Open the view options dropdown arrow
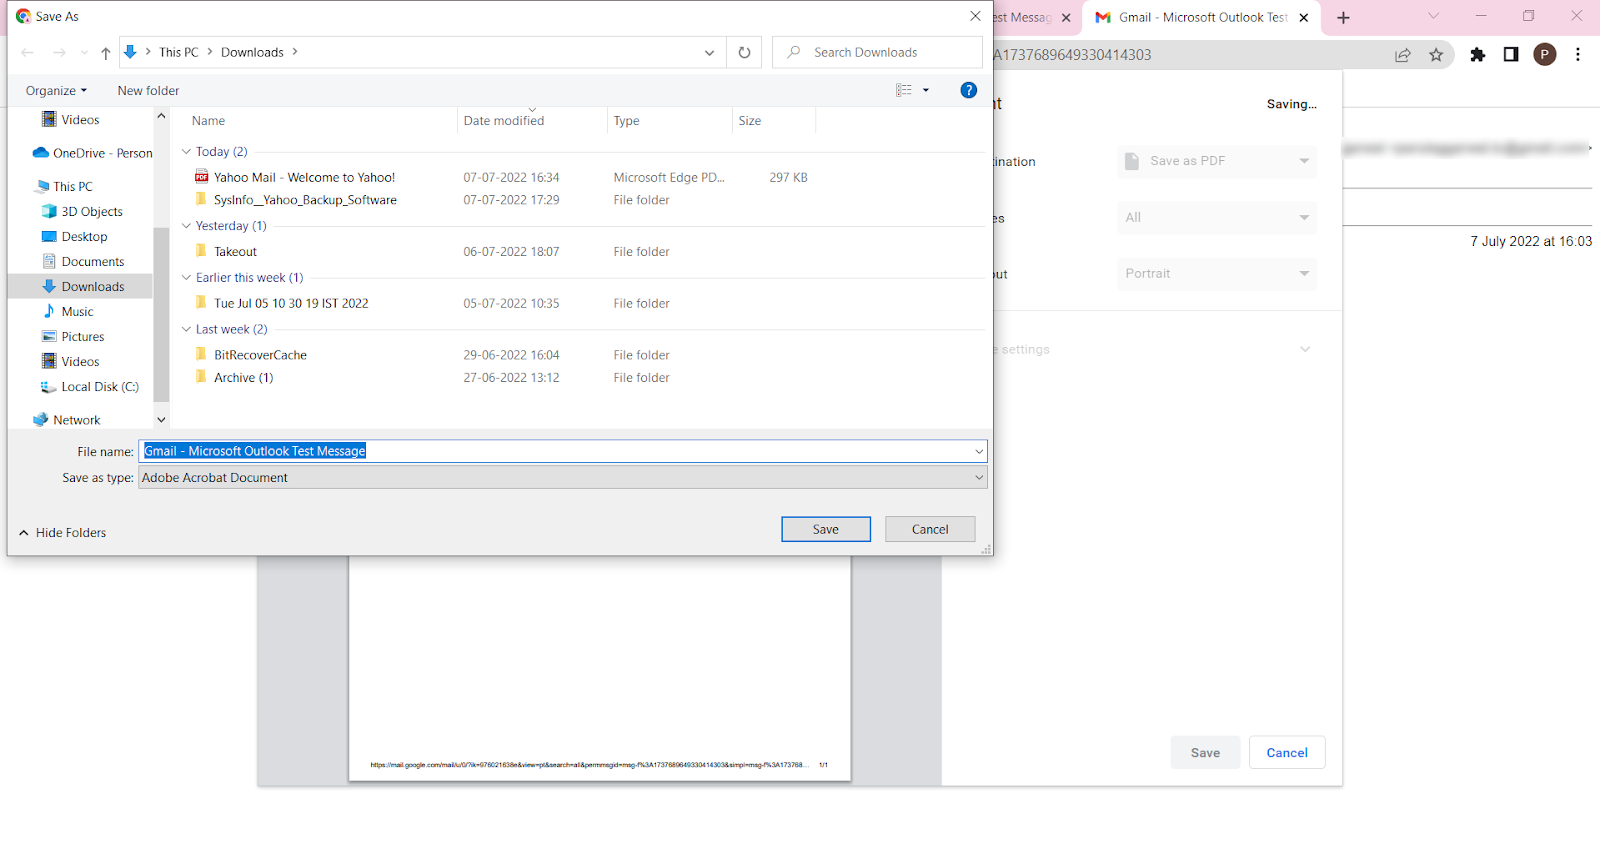The width and height of the screenshot is (1600, 859). coord(926,90)
